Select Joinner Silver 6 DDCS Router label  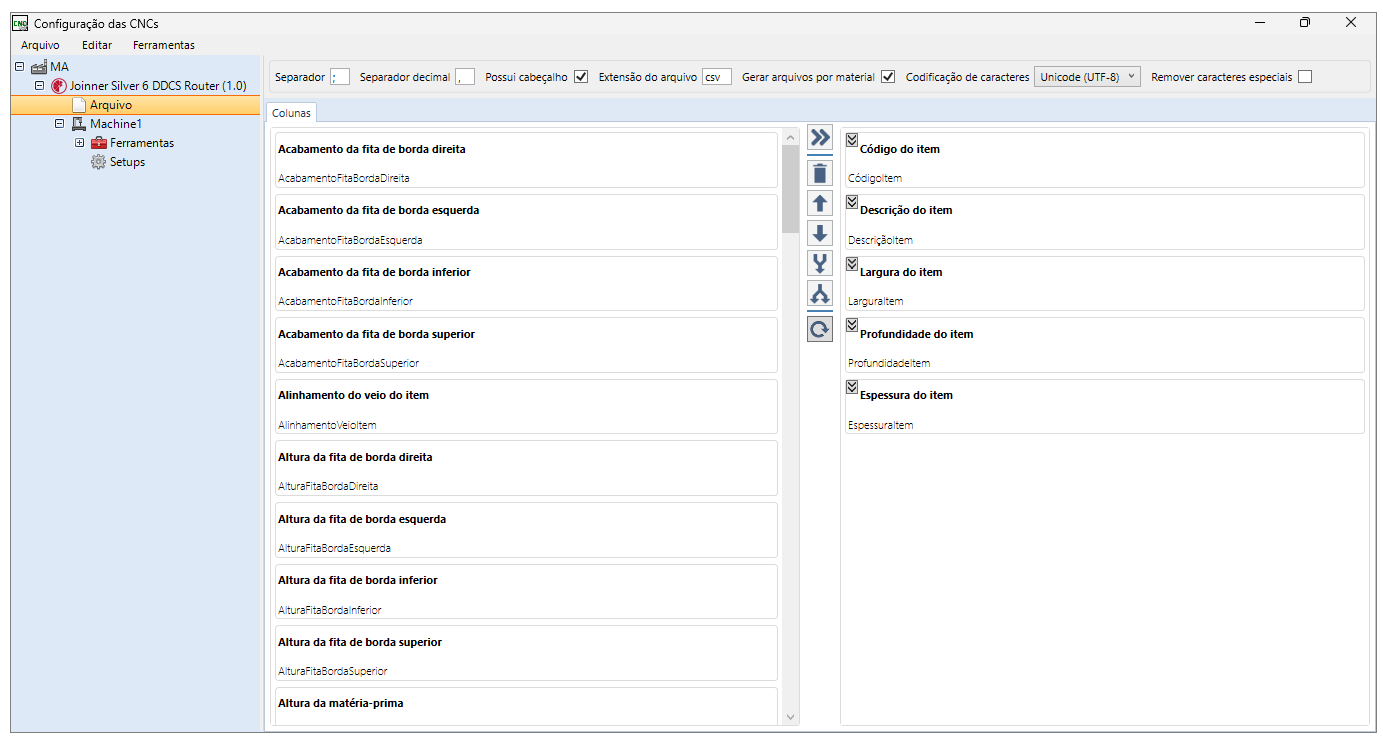[x=158, y=86]
